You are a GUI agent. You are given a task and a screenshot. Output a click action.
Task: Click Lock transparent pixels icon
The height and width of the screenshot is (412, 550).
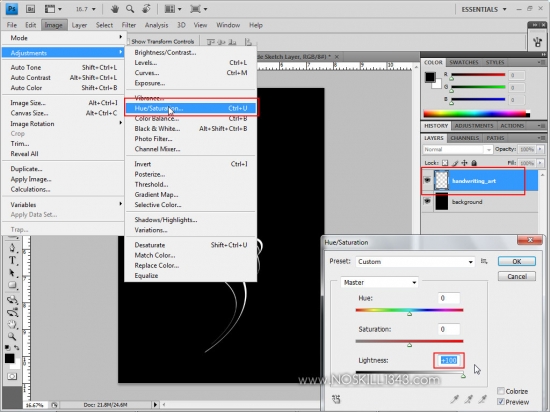coord(445,163)
